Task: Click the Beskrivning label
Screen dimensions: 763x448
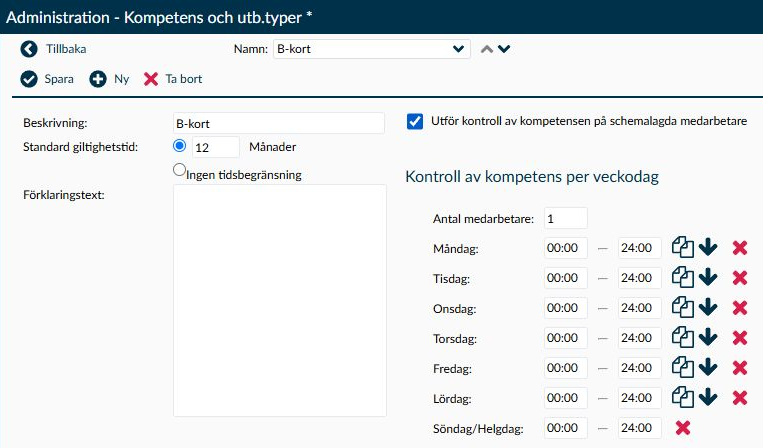Action: tap(55, 123)
